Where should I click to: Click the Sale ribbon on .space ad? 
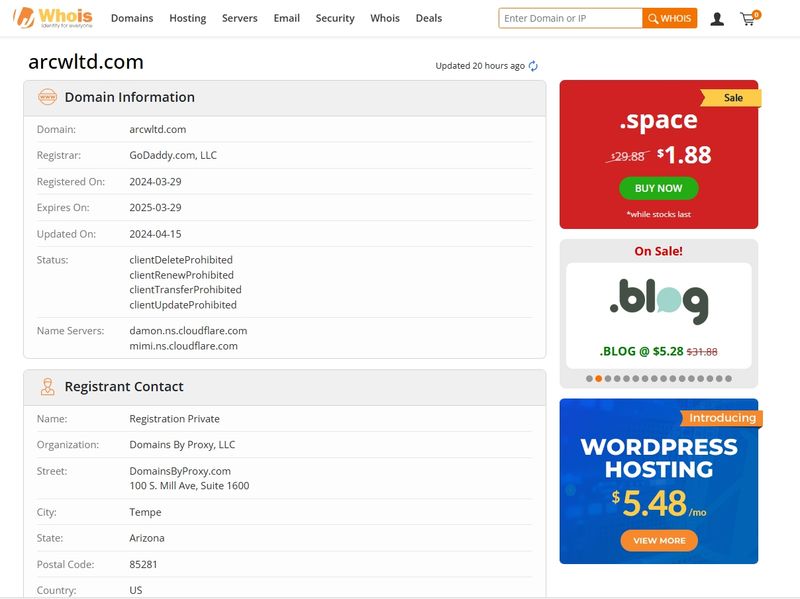(x=731, y=97)
